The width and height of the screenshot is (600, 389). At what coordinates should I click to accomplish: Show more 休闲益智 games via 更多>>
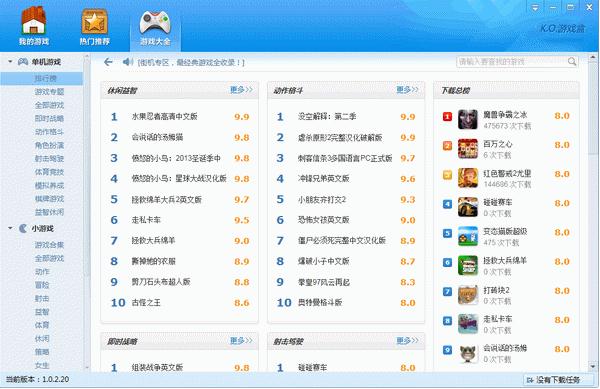pos(241,90)
